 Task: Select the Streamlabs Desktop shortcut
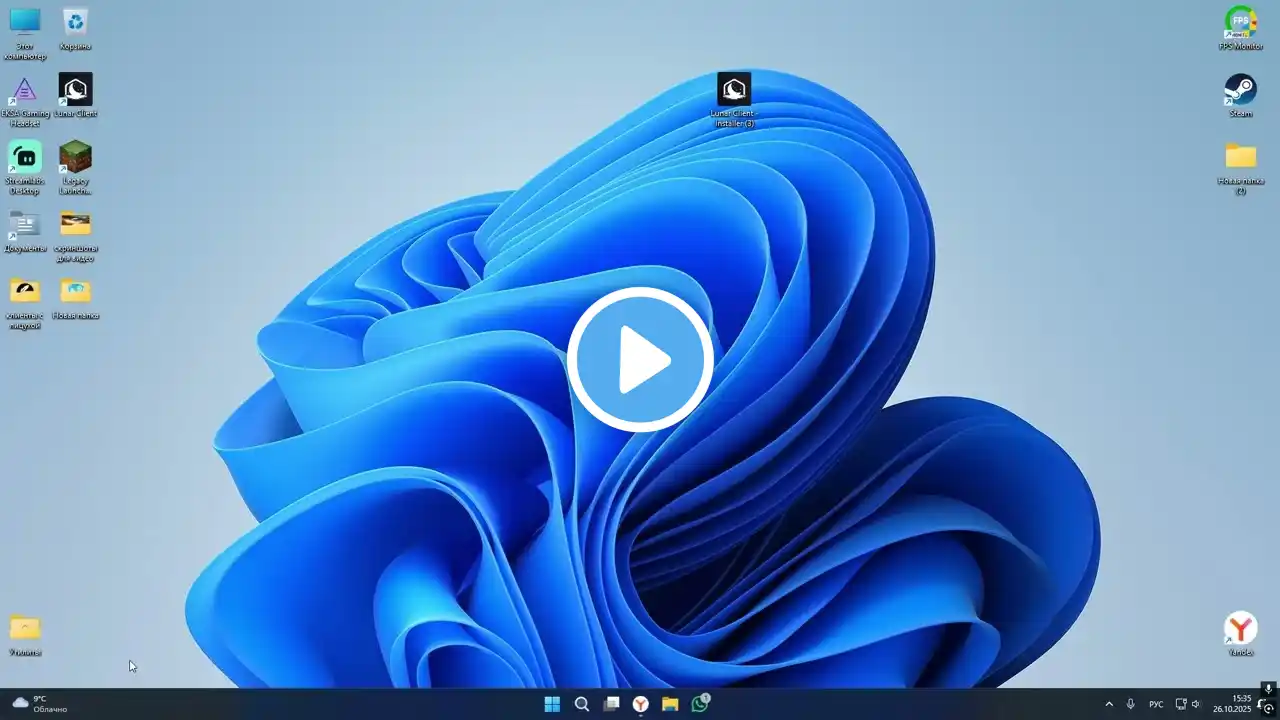pos(25,167)
